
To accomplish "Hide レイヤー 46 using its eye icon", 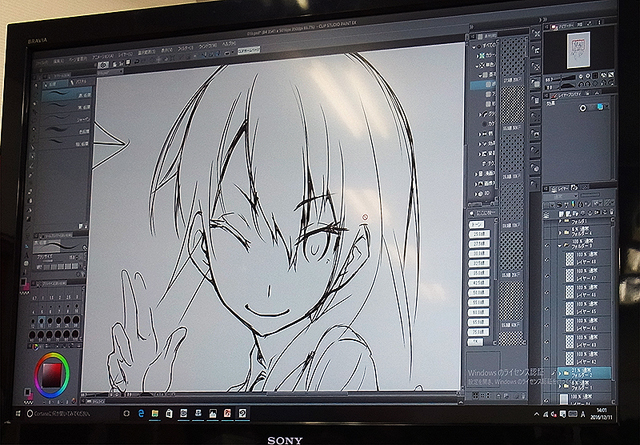I will point(547,293).
